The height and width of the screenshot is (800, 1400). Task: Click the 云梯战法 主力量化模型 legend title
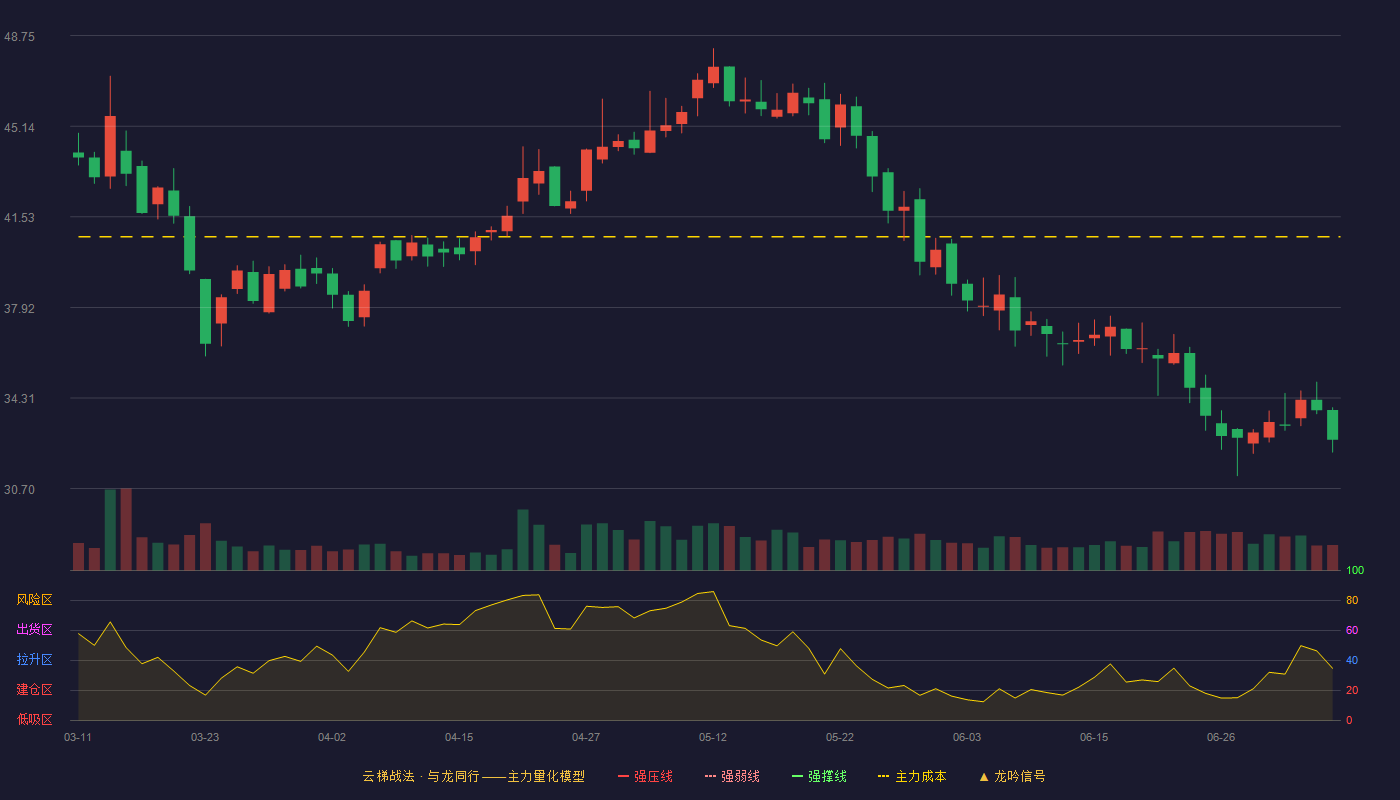click(x=473, y=776)
